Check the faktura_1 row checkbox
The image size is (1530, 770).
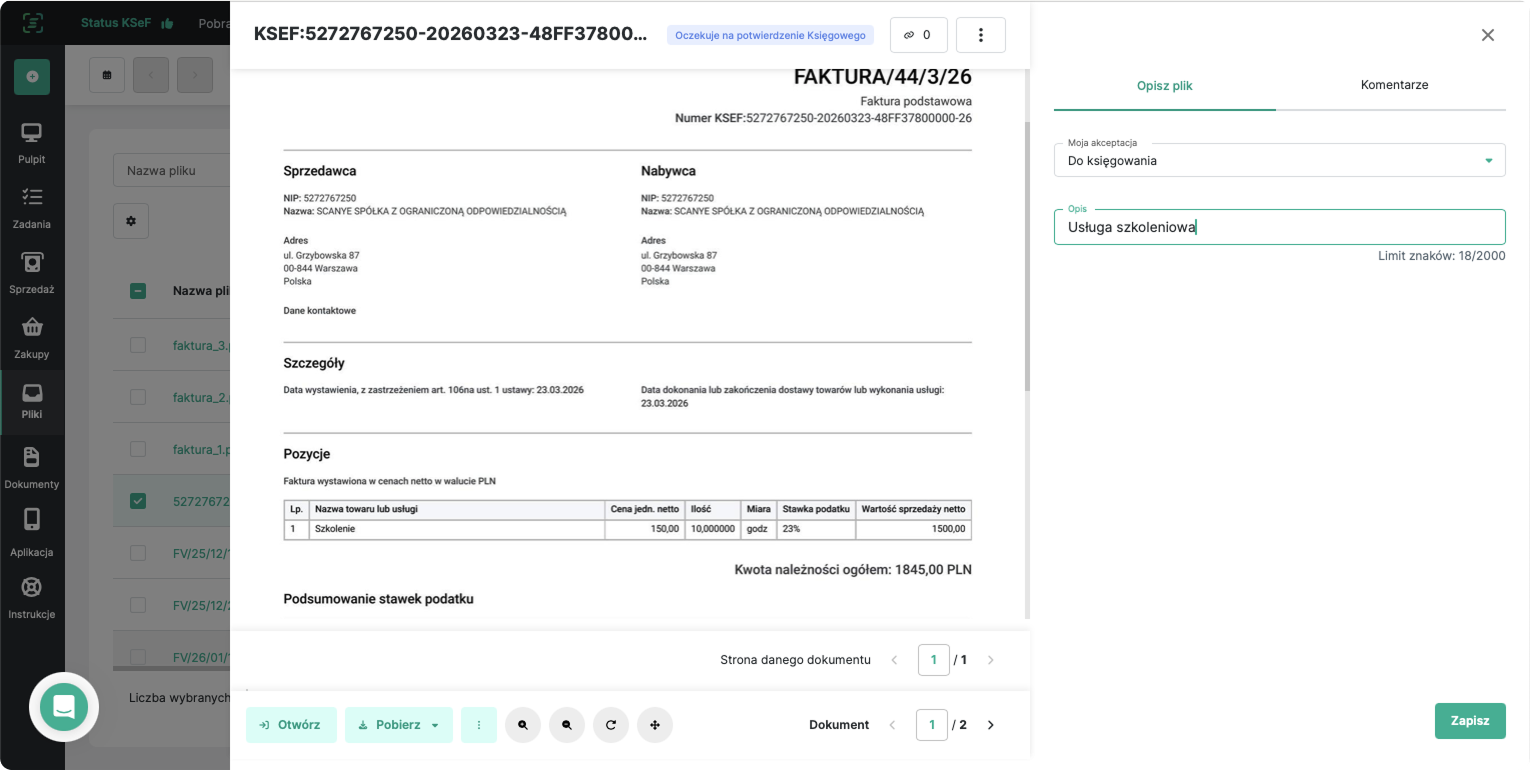[x=138, y=449]
